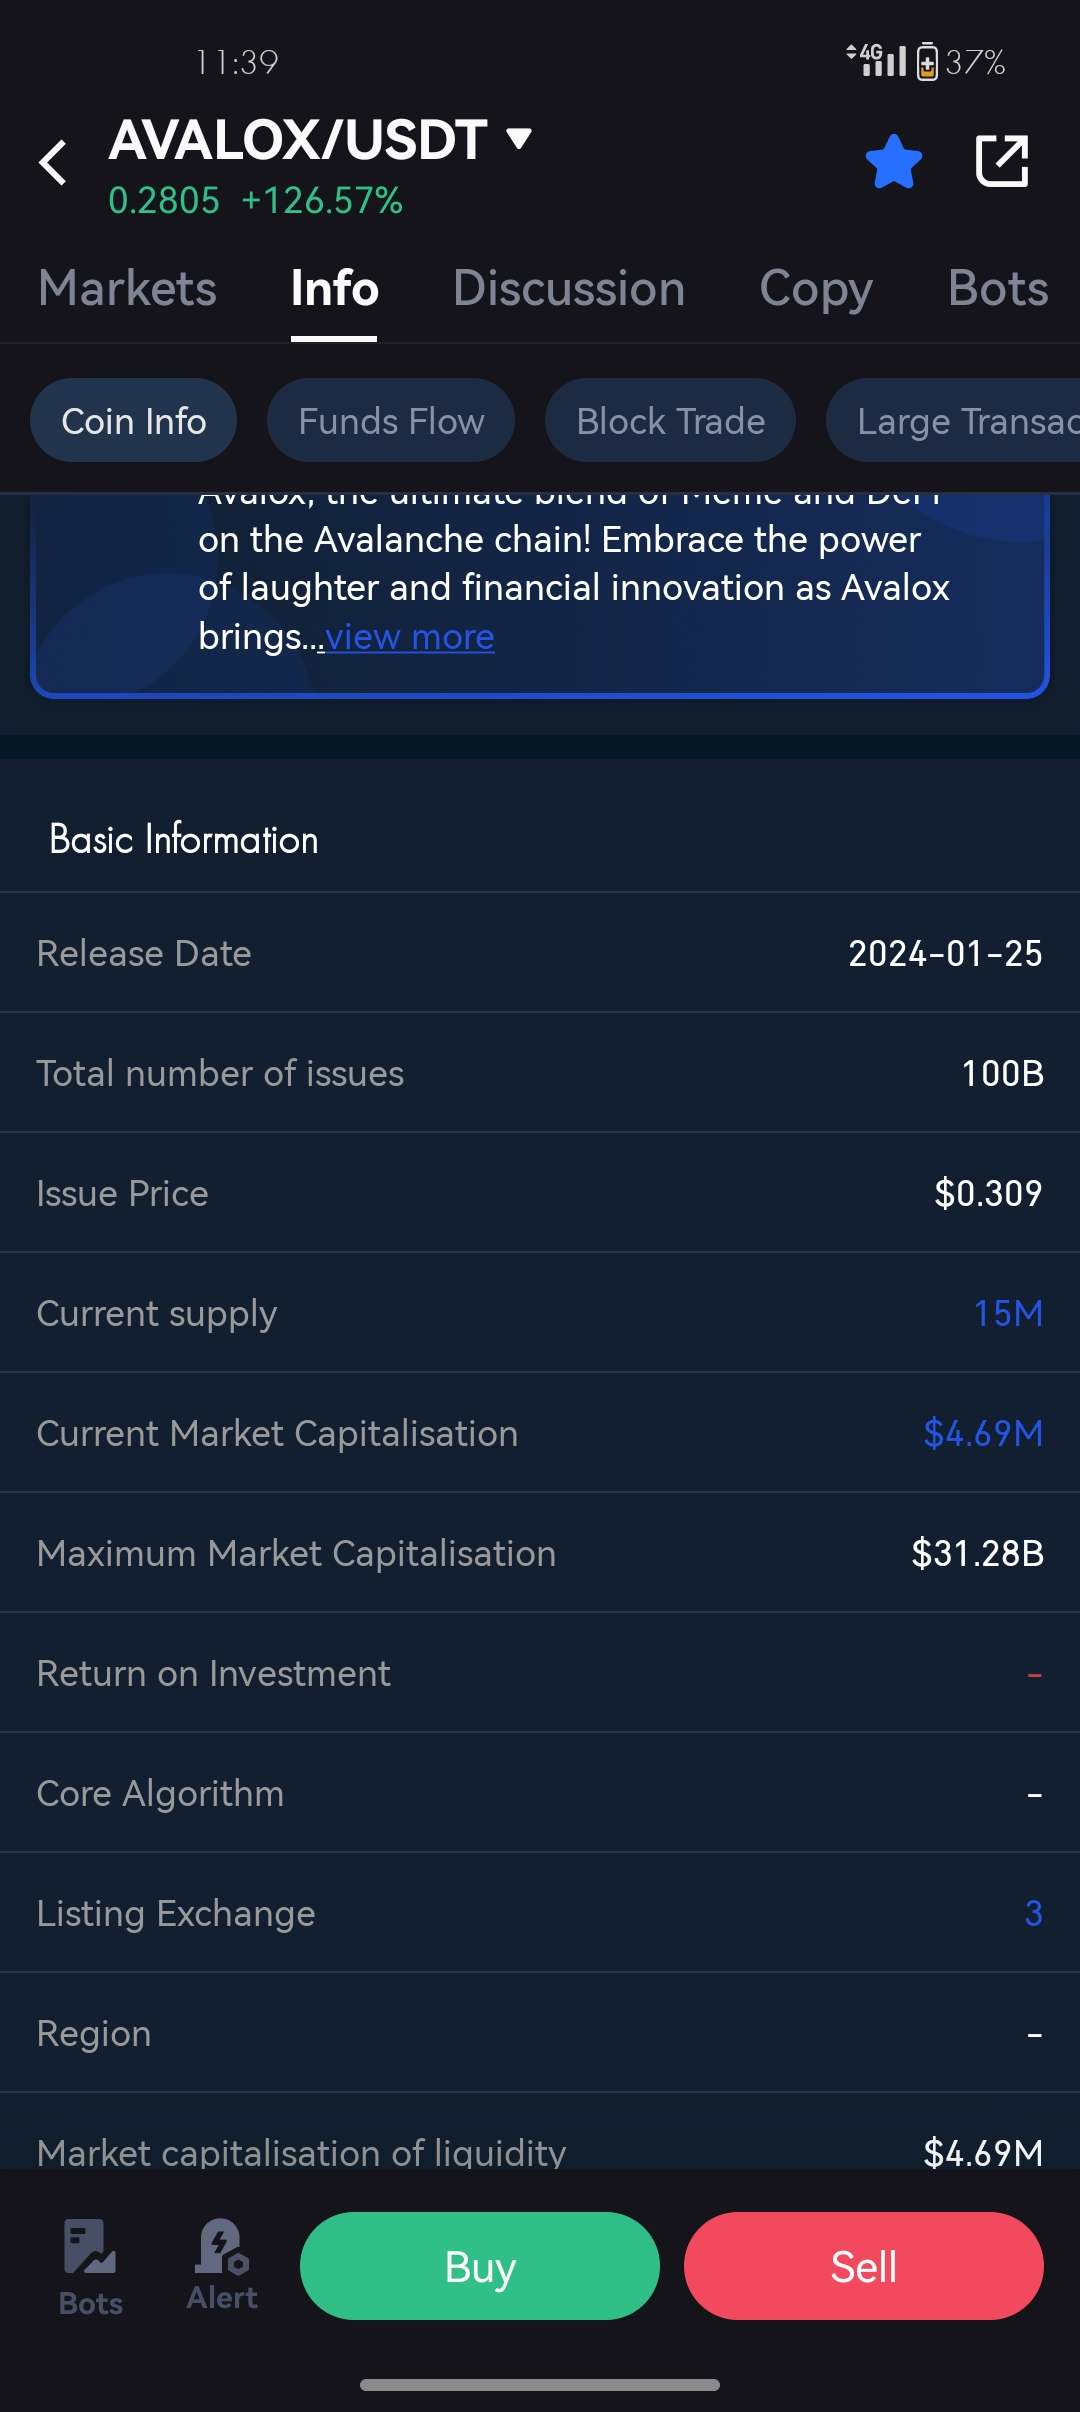
Task: Select the Block Trade chip
Action: click(x=671, y=421)
